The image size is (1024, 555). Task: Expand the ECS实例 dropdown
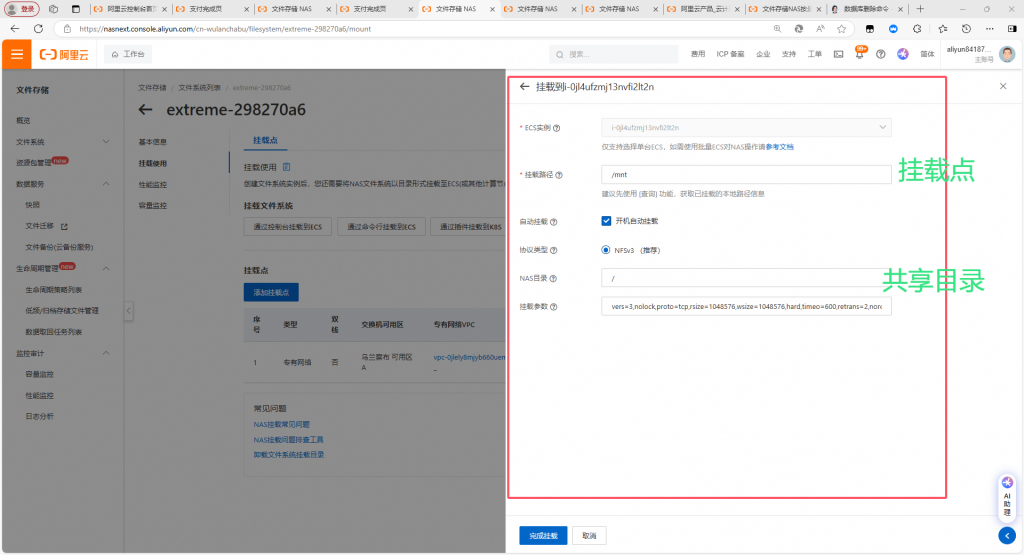[x=881, y=128]
